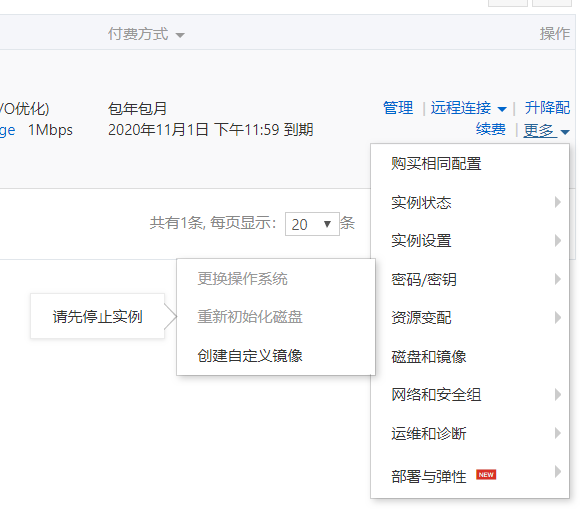Click the 请先停止实例 tooltip
The height and width of the screenshot is (527, 581).
coord(97,316)
